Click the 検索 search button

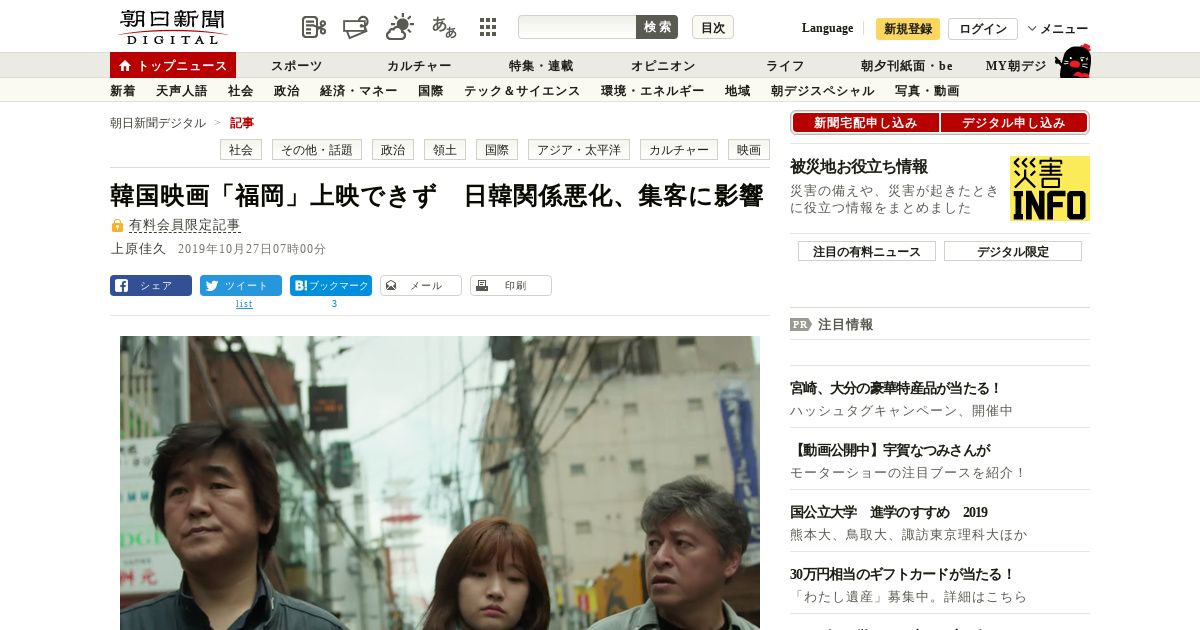[x=657, y=27]
